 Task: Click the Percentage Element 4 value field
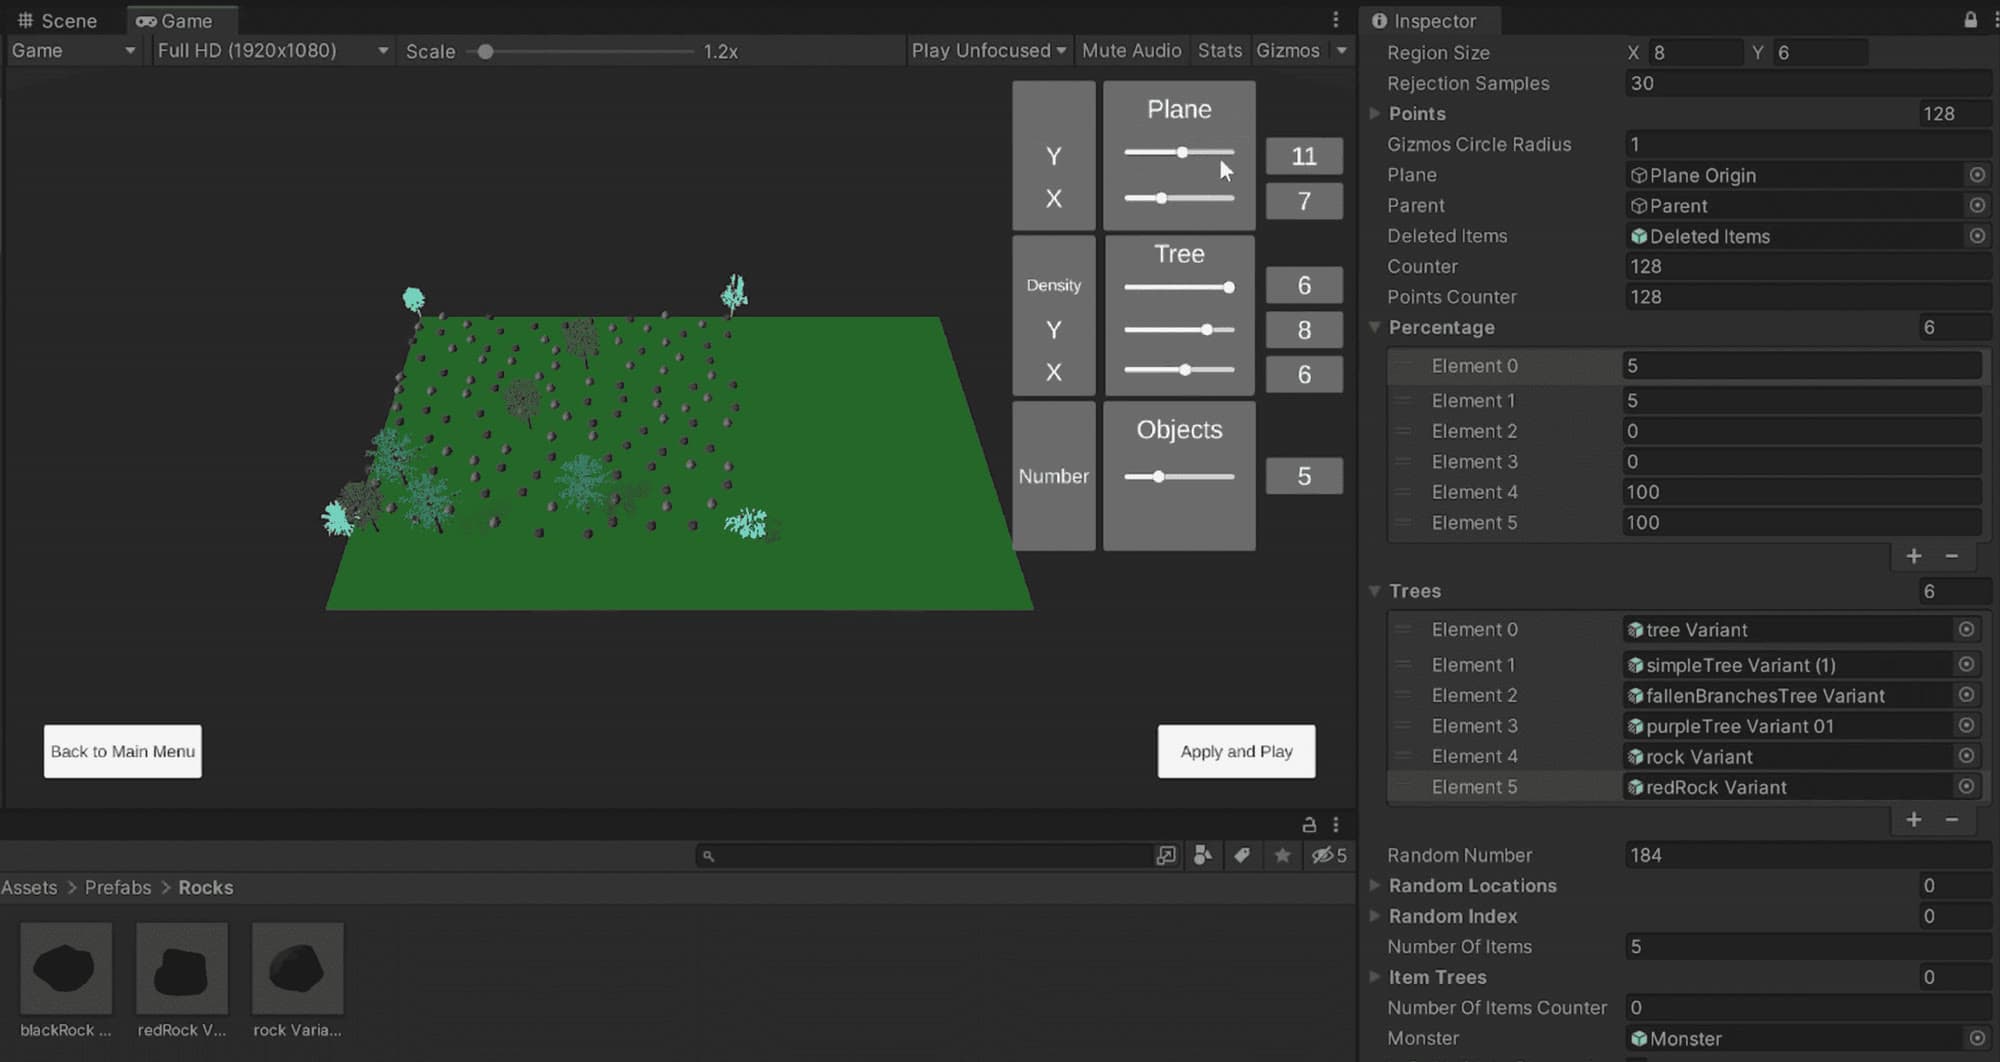[1802, 492]
